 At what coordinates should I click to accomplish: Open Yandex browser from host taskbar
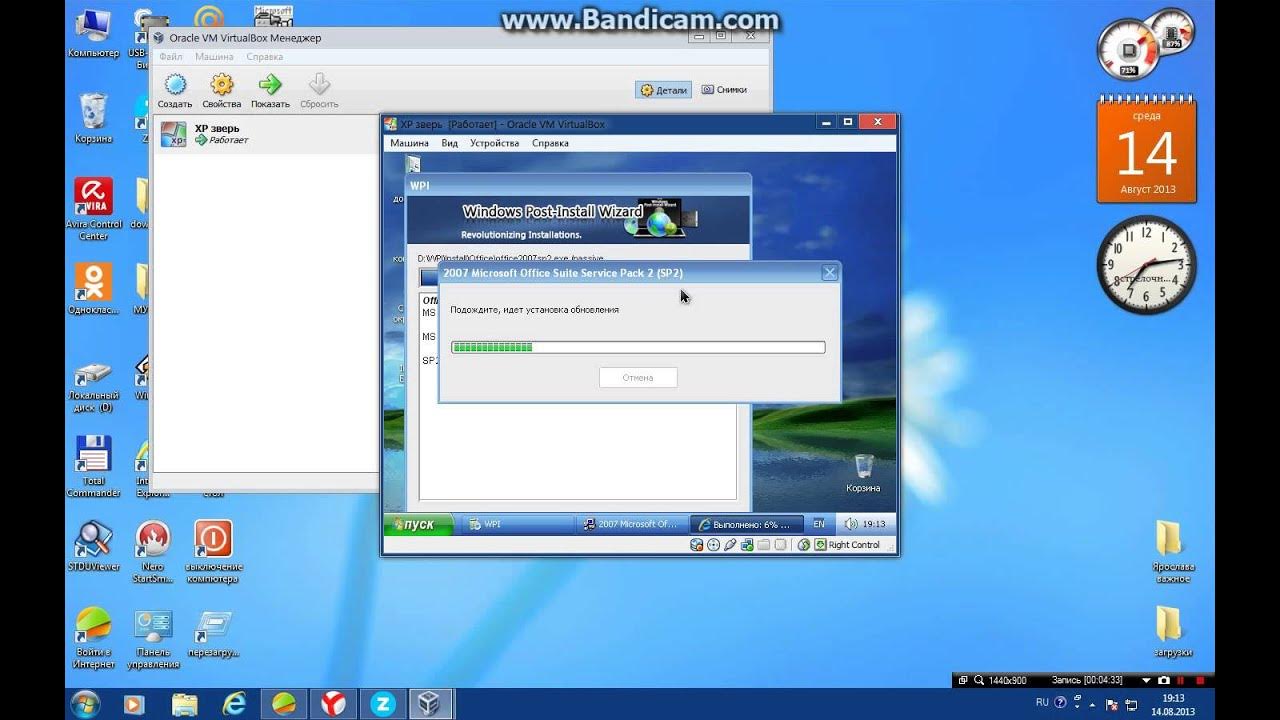tap(331, 704)
